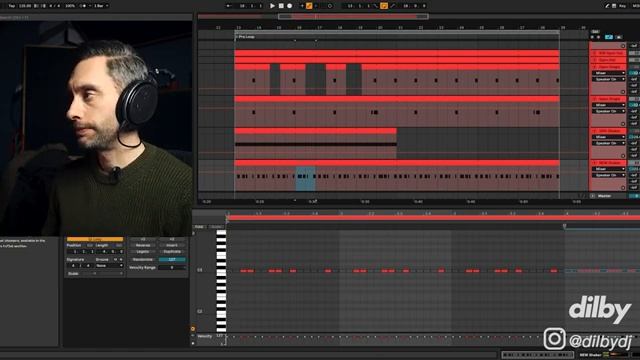The image size is (640, 360).
Task: Select the first C3 MIDI note
Action: tap(244, 271)
